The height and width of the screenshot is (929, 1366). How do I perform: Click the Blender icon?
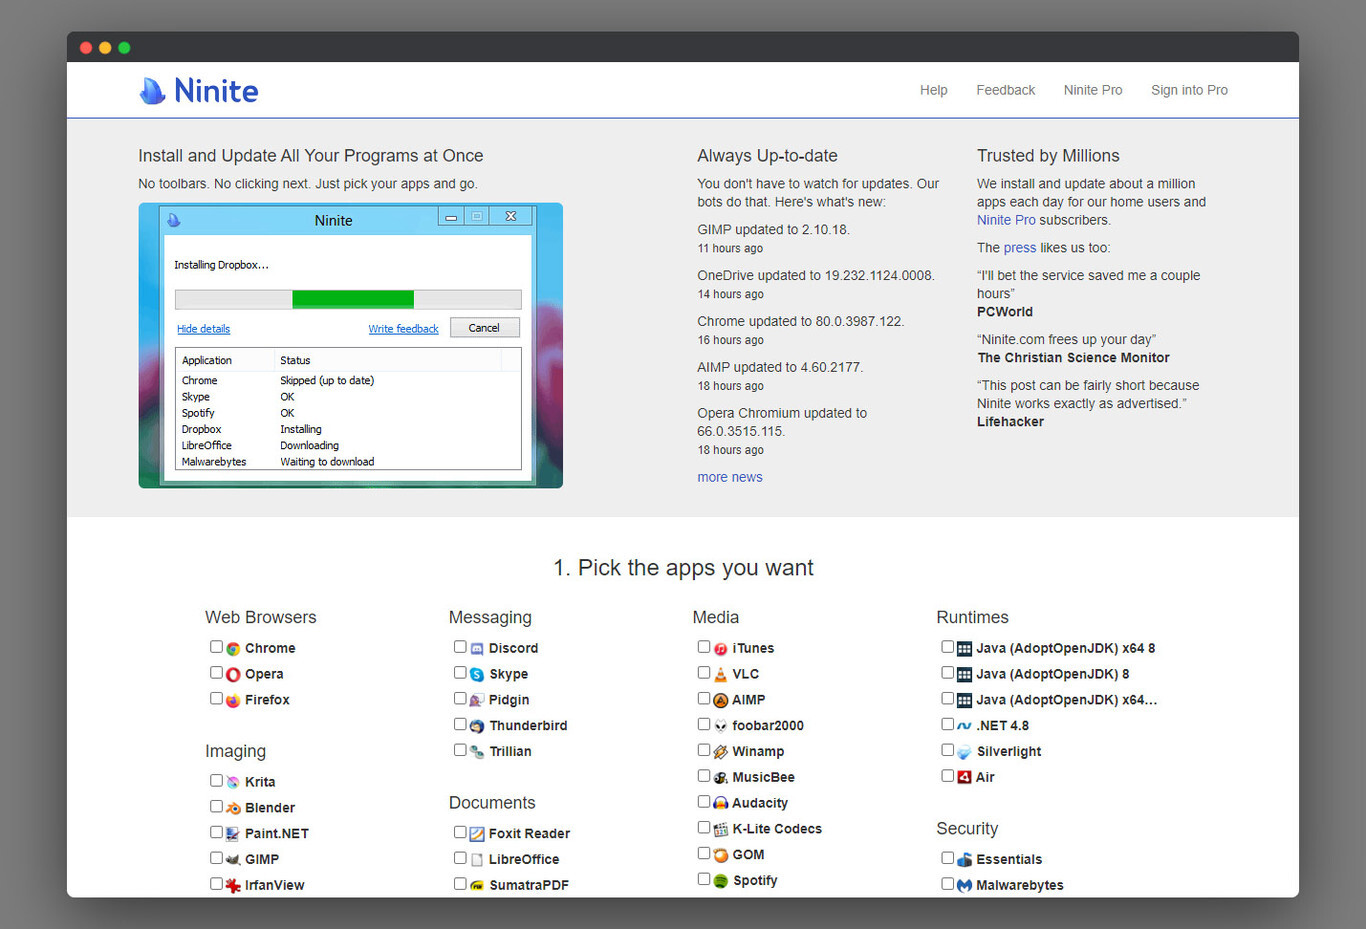point(232,807)
